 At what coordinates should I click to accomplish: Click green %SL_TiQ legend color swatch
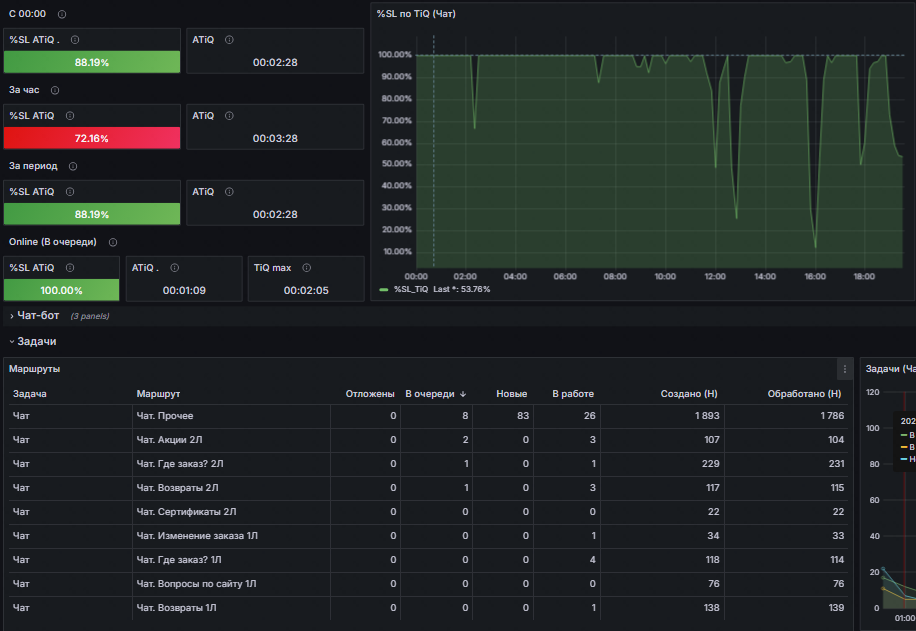coord(384,289)
